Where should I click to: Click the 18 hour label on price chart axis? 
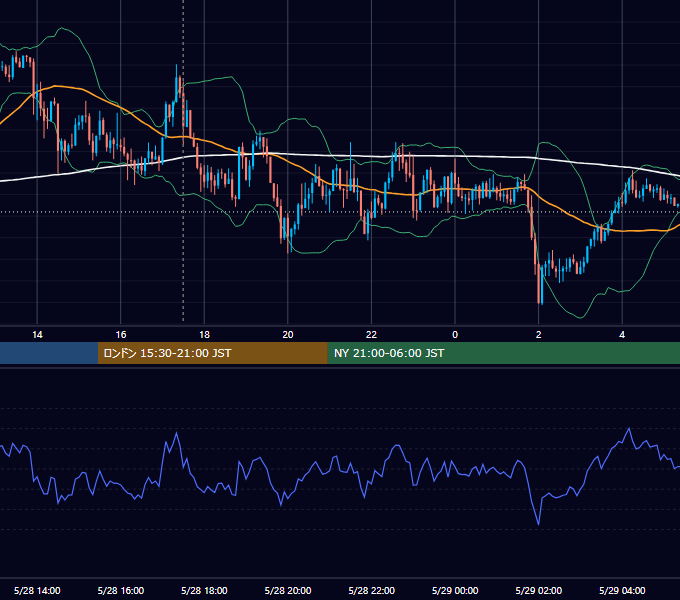click(x=204, y=335)
